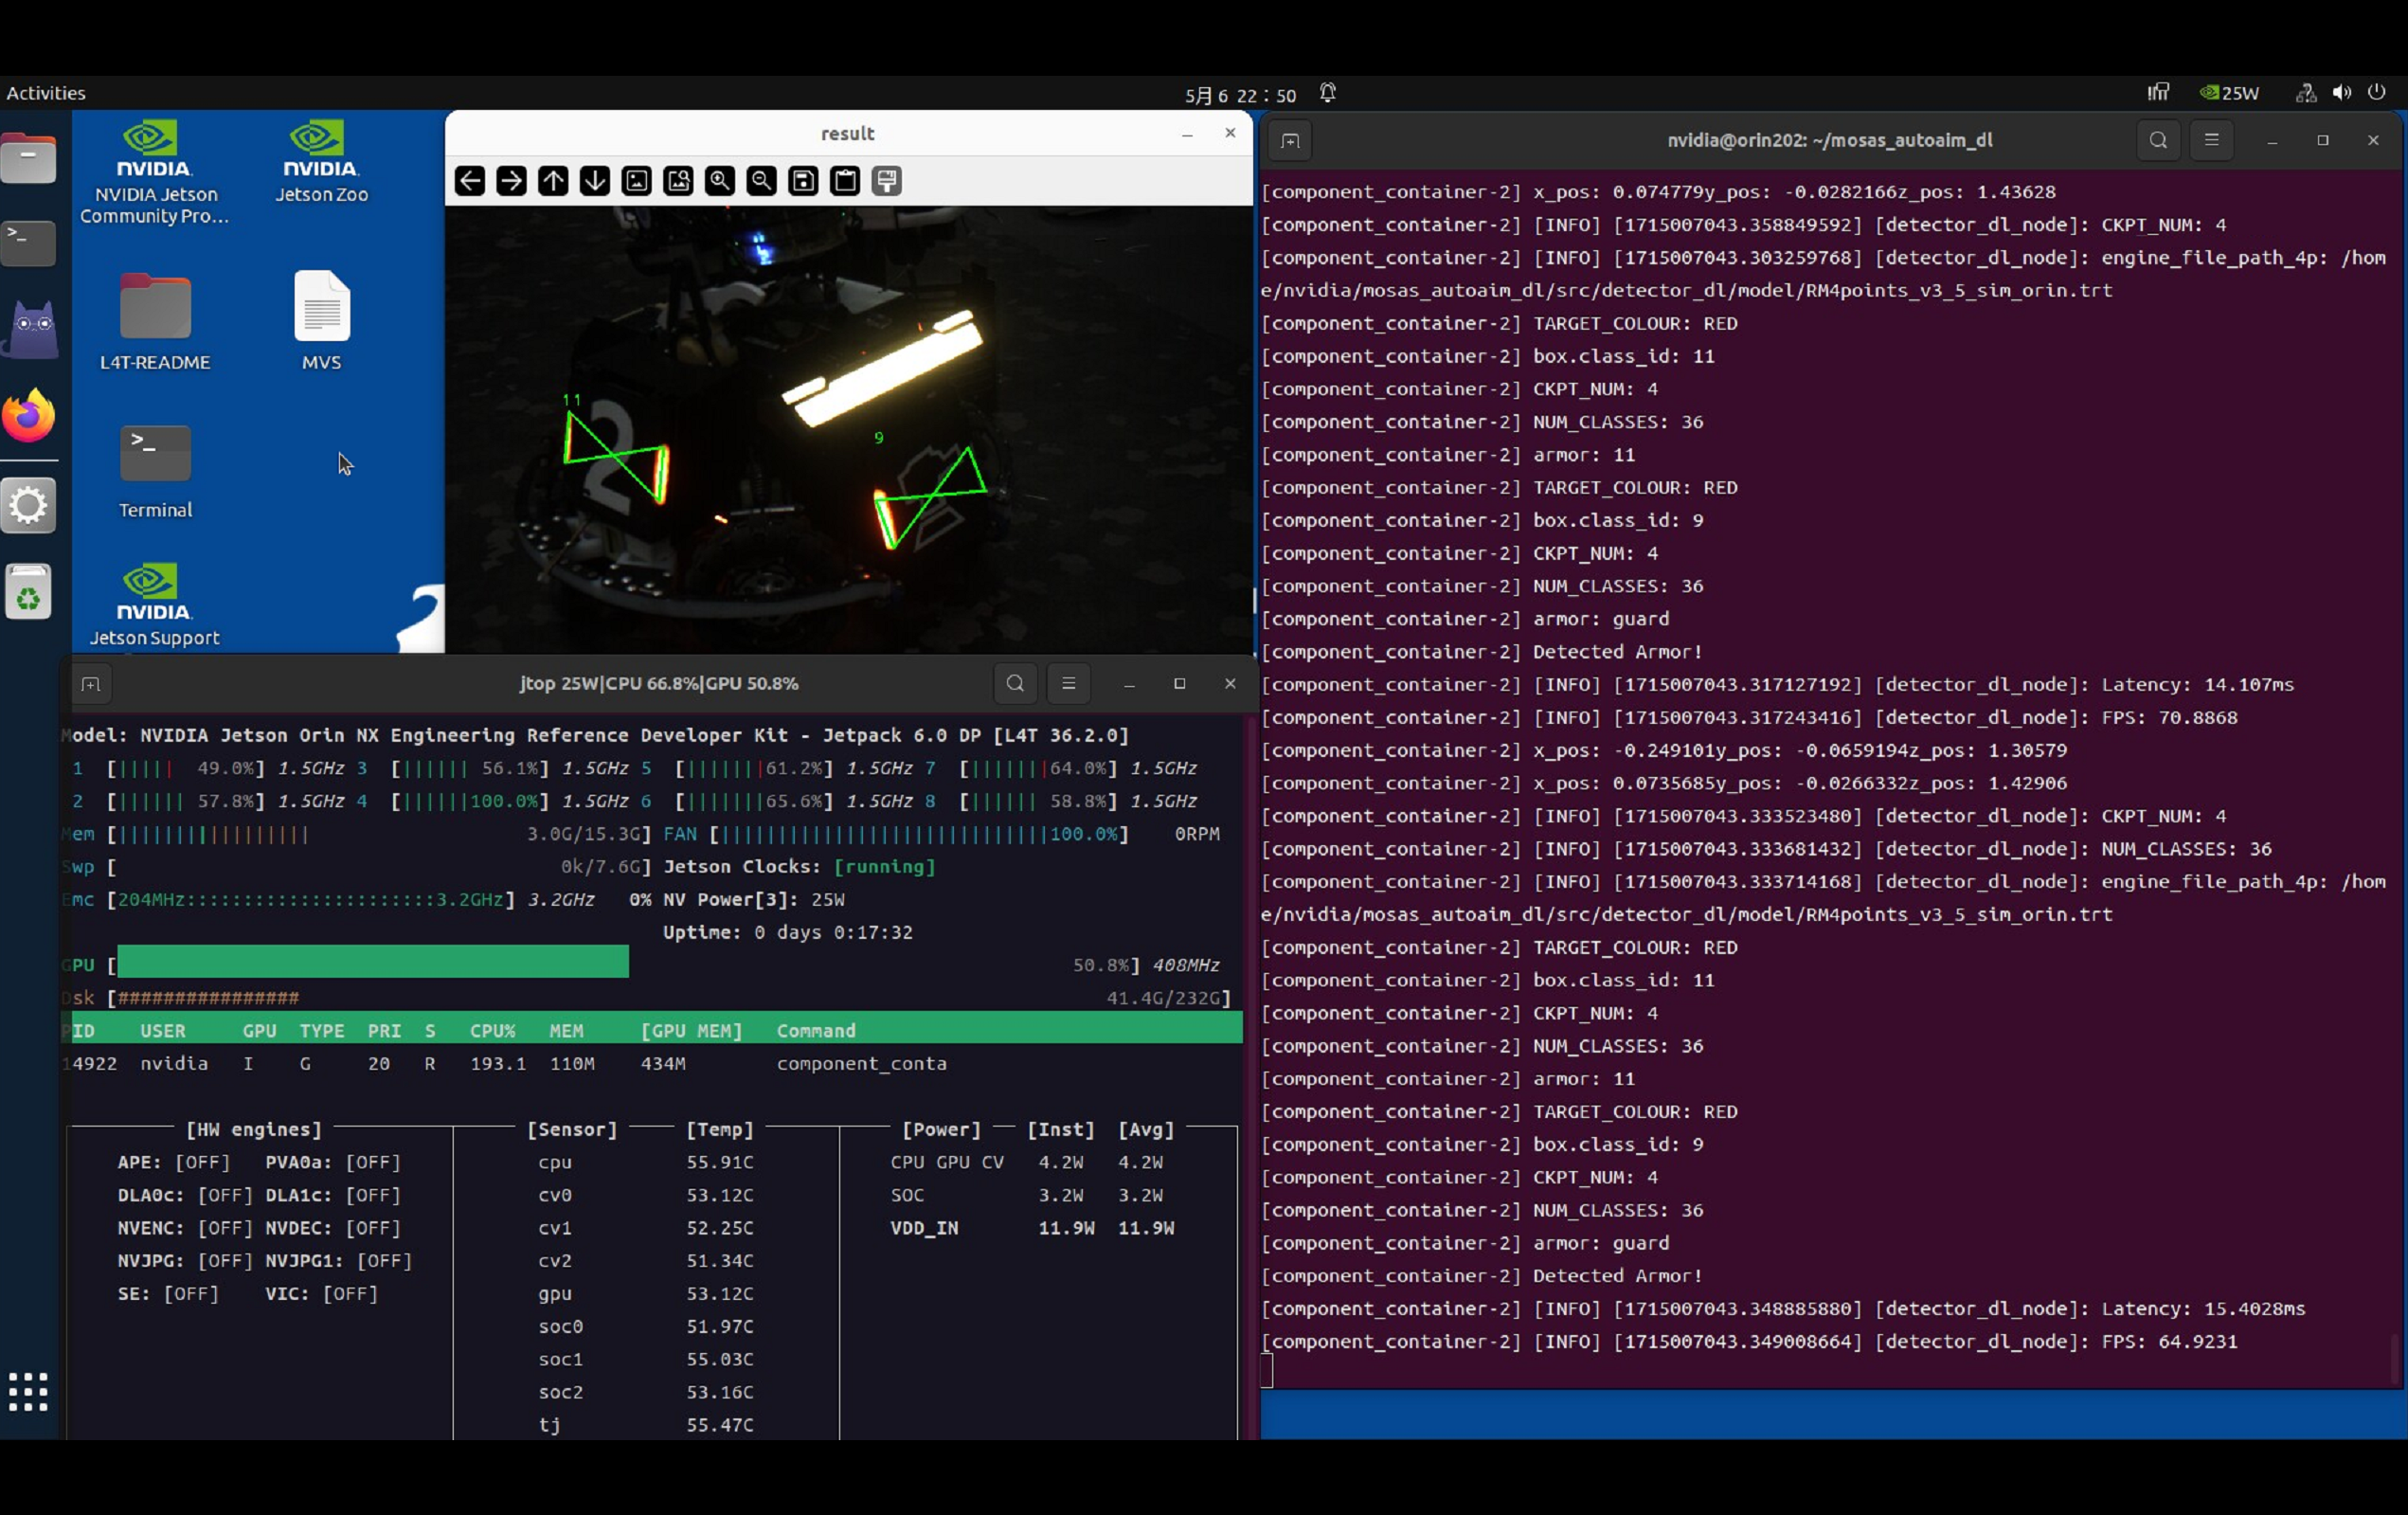Click the save image floppy icon

pyautogui.click(x=803, y=181)
